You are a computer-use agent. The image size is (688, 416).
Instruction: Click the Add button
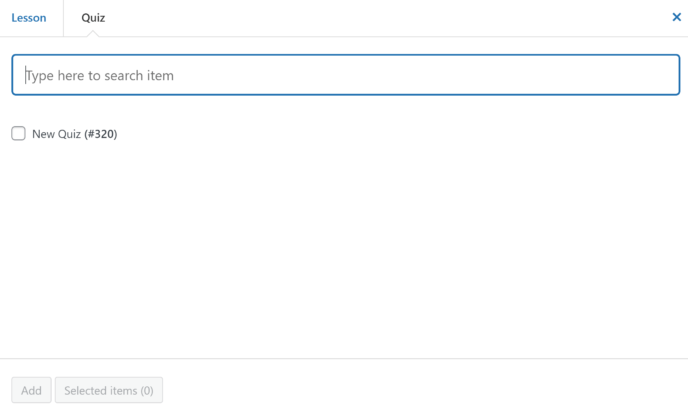(x=31, y=390)
